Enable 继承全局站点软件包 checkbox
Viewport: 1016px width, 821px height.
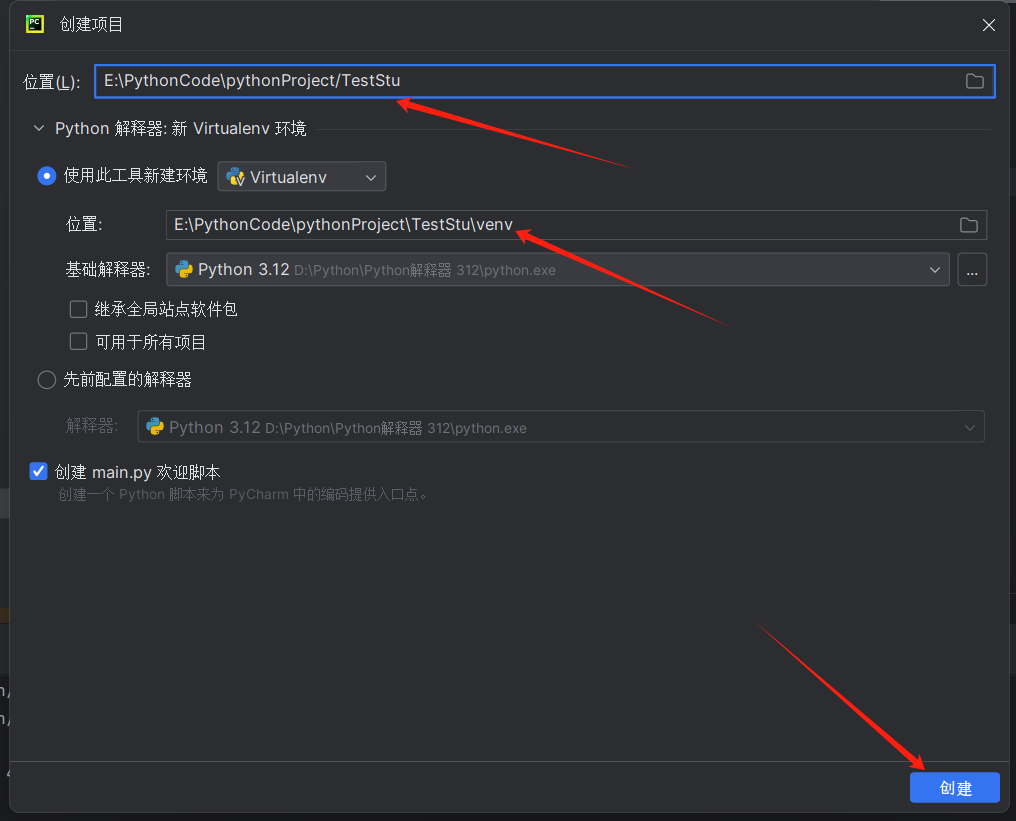point(78,309)
